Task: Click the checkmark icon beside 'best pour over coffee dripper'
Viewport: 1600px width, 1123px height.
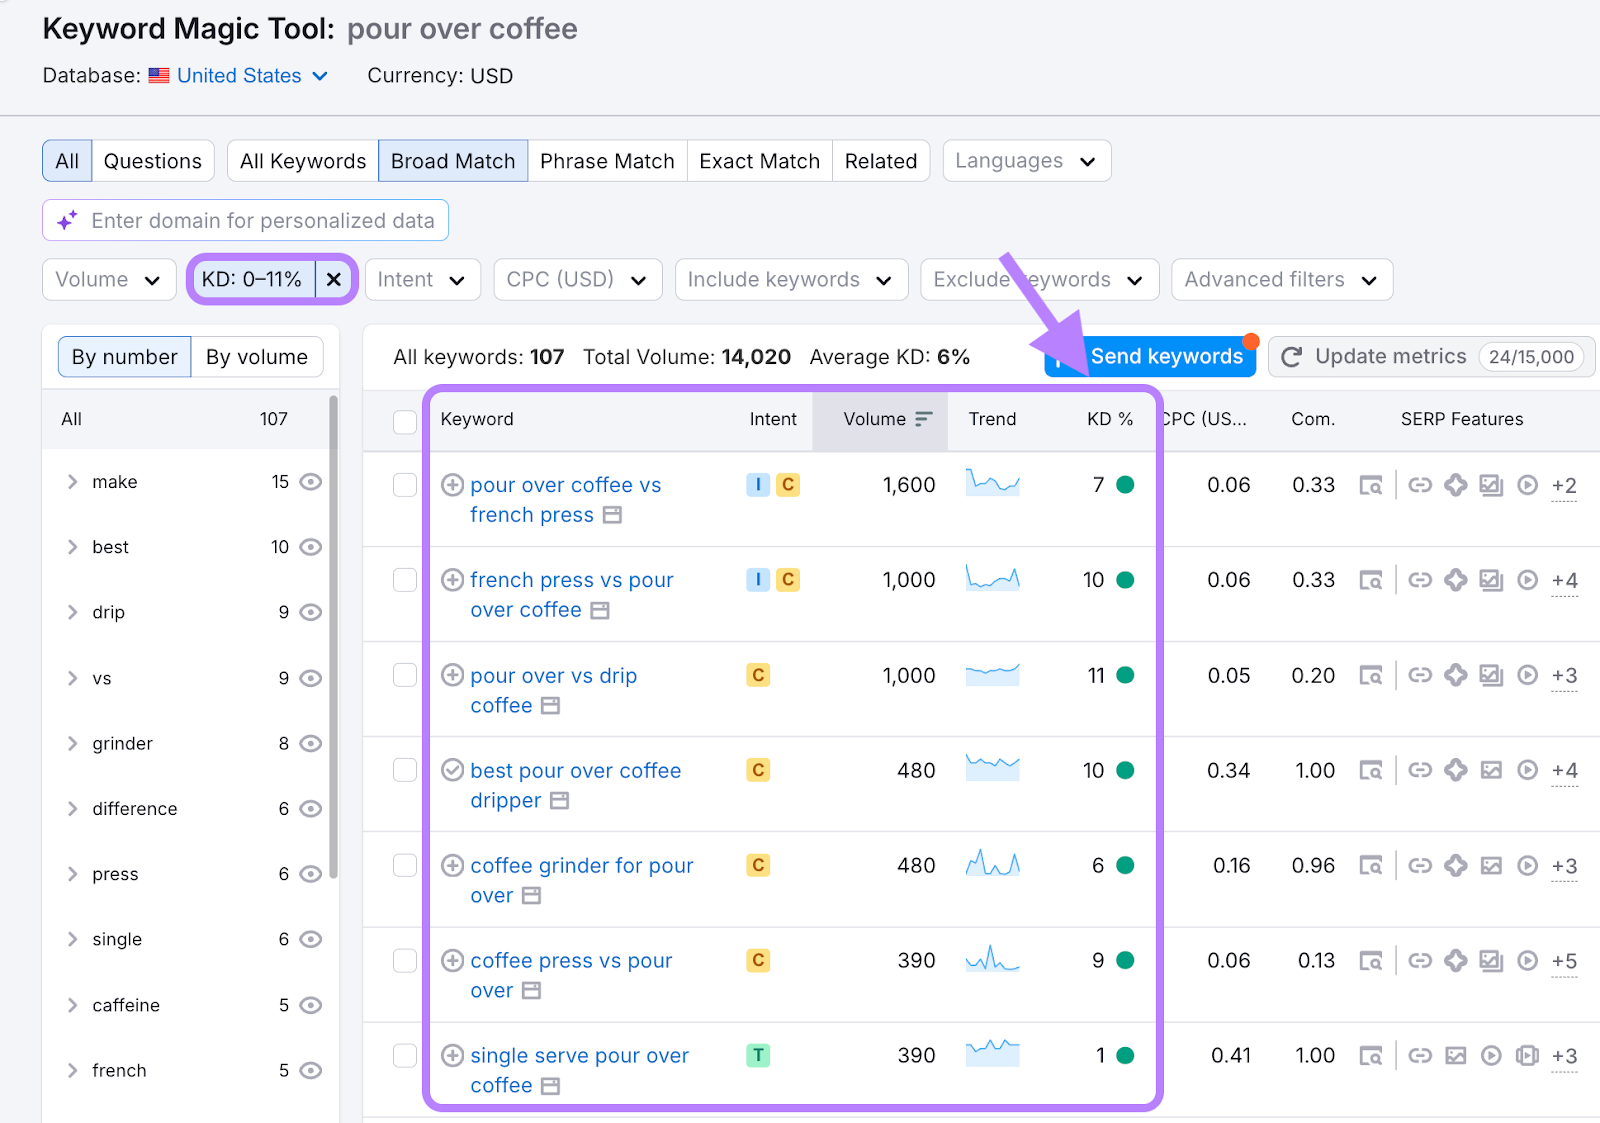Action: tap(452, 770)
